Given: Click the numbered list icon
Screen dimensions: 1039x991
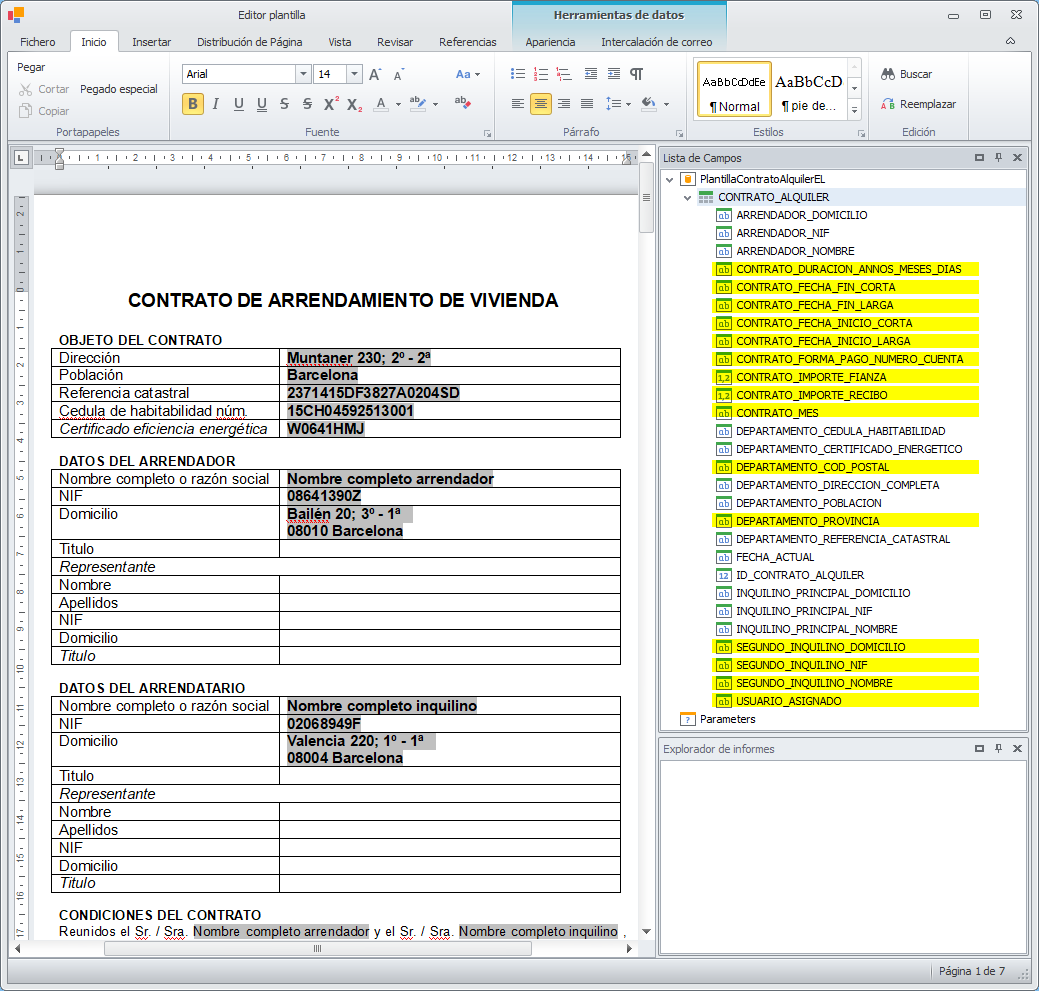Looking at the screenshot, I should click(x=541, y=74).
